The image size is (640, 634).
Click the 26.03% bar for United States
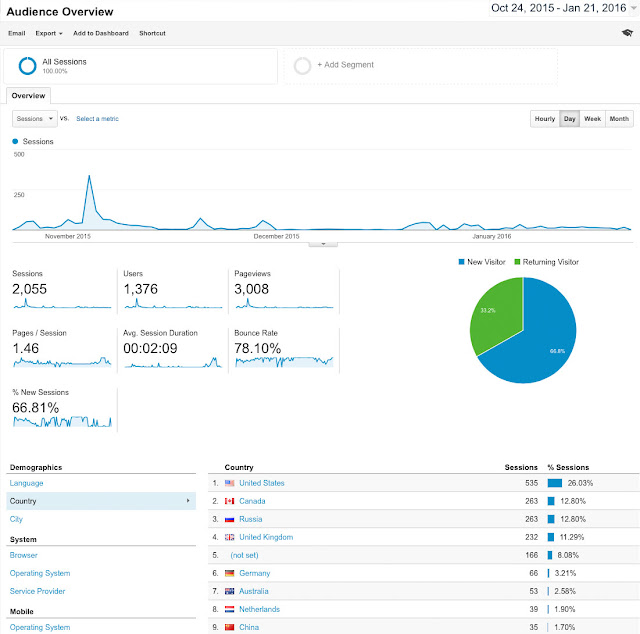click(x=555, y=483)
